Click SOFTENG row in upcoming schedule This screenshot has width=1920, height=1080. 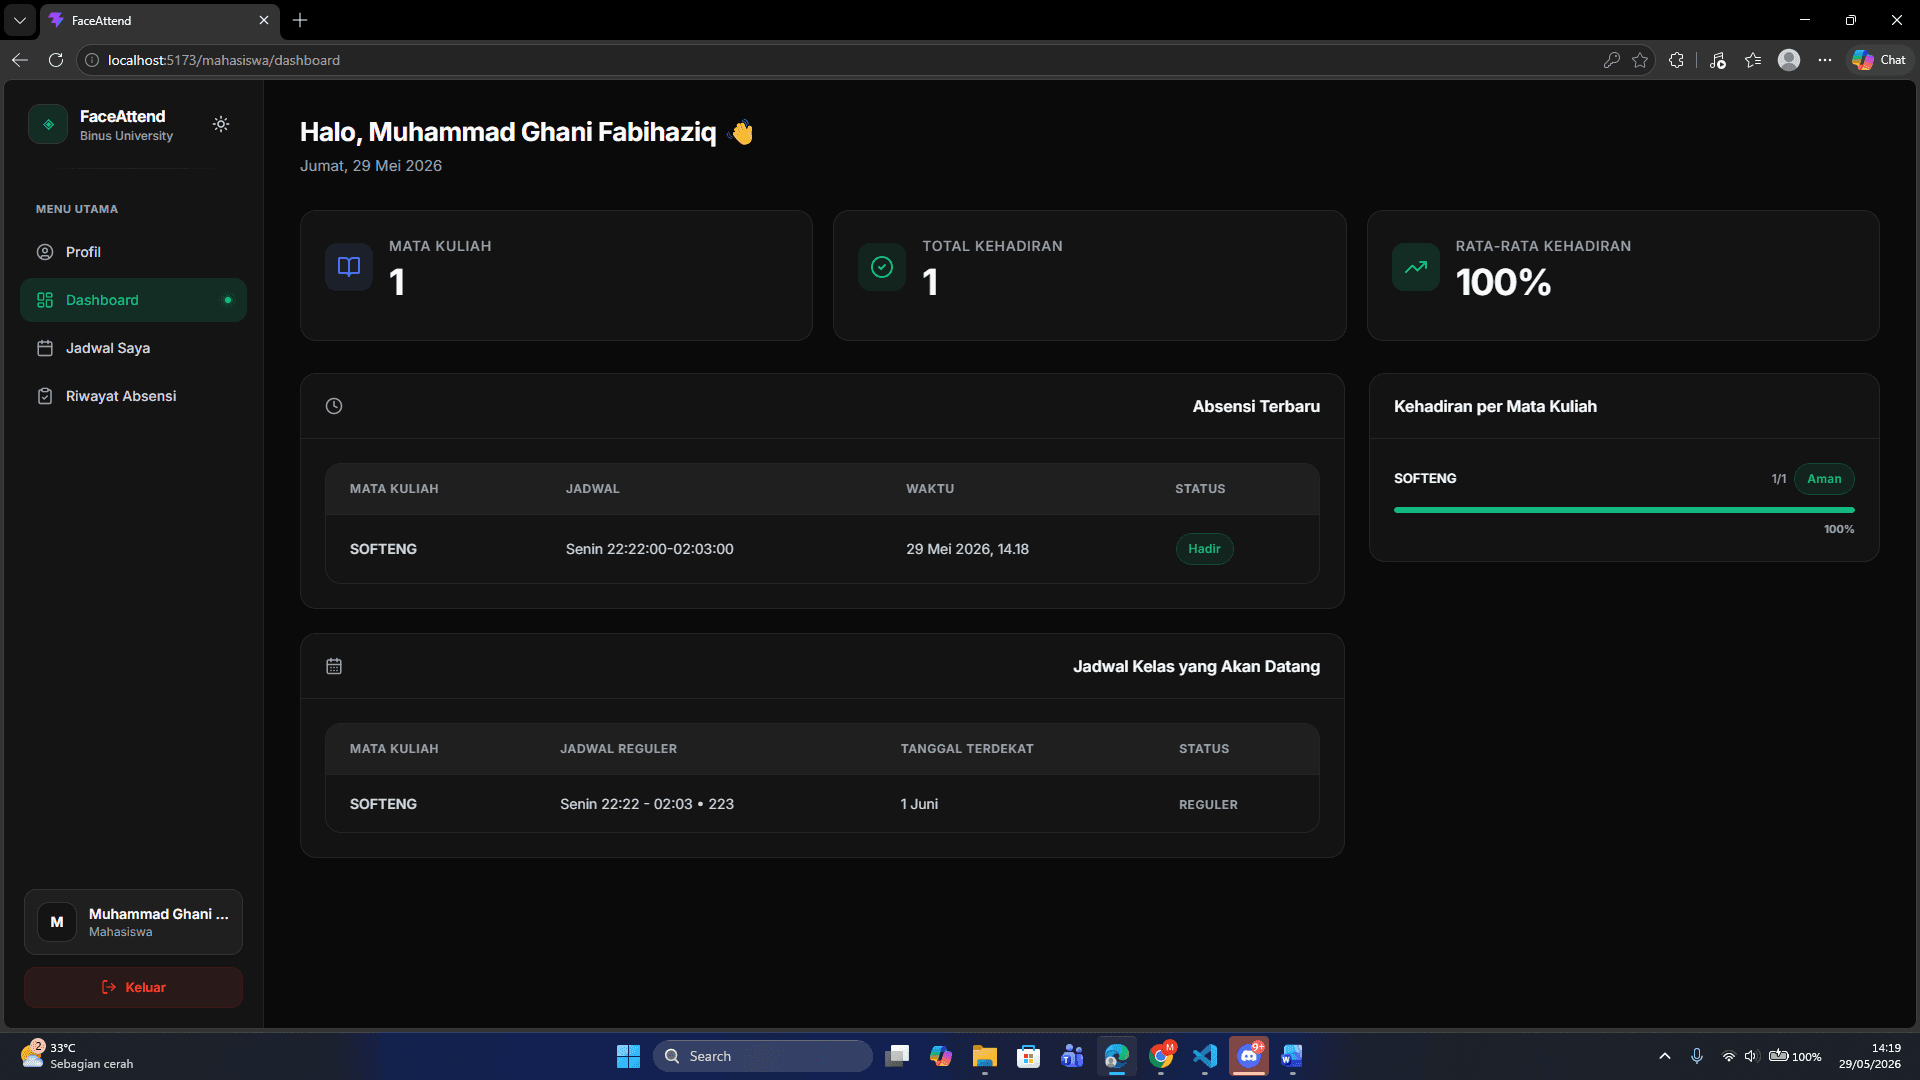[822, 804]
